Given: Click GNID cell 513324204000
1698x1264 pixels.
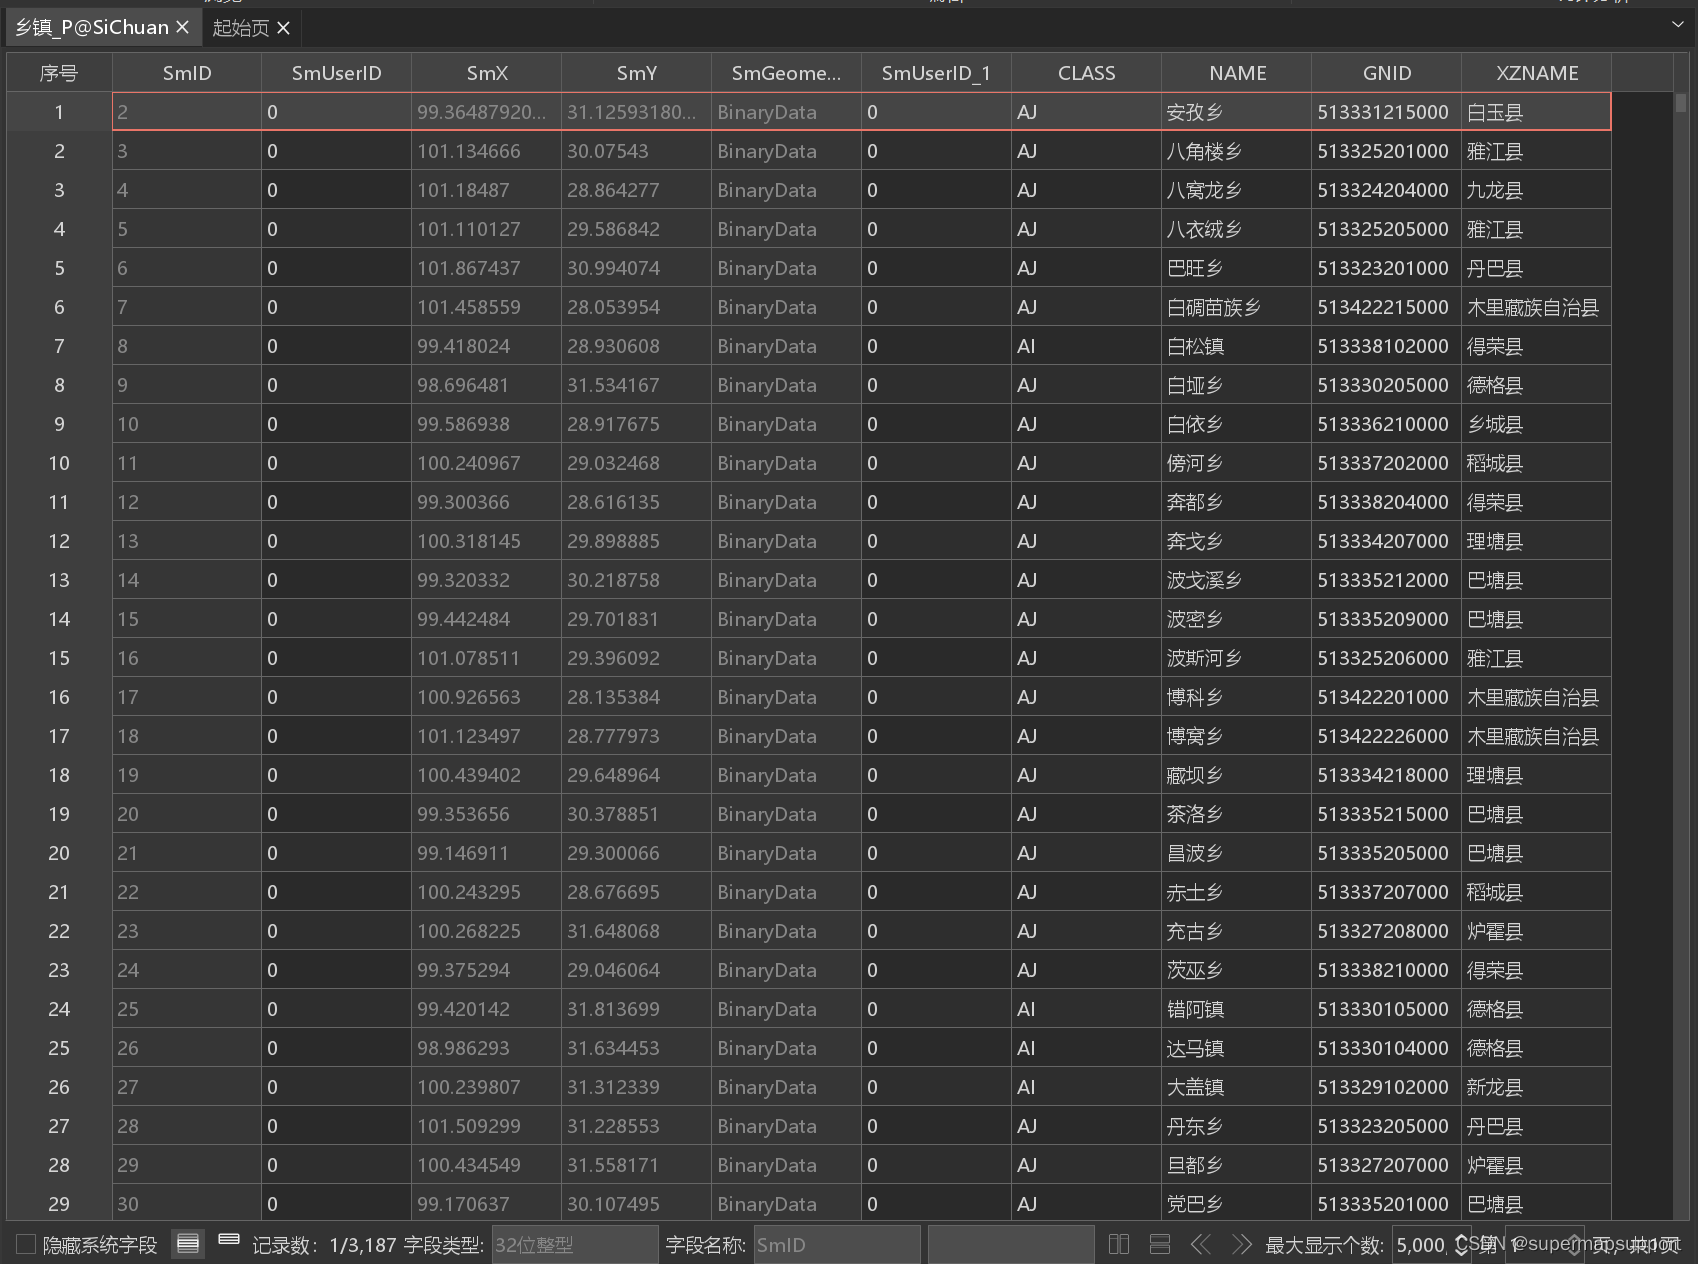Looking at the screenshot, I should 1386,190.
